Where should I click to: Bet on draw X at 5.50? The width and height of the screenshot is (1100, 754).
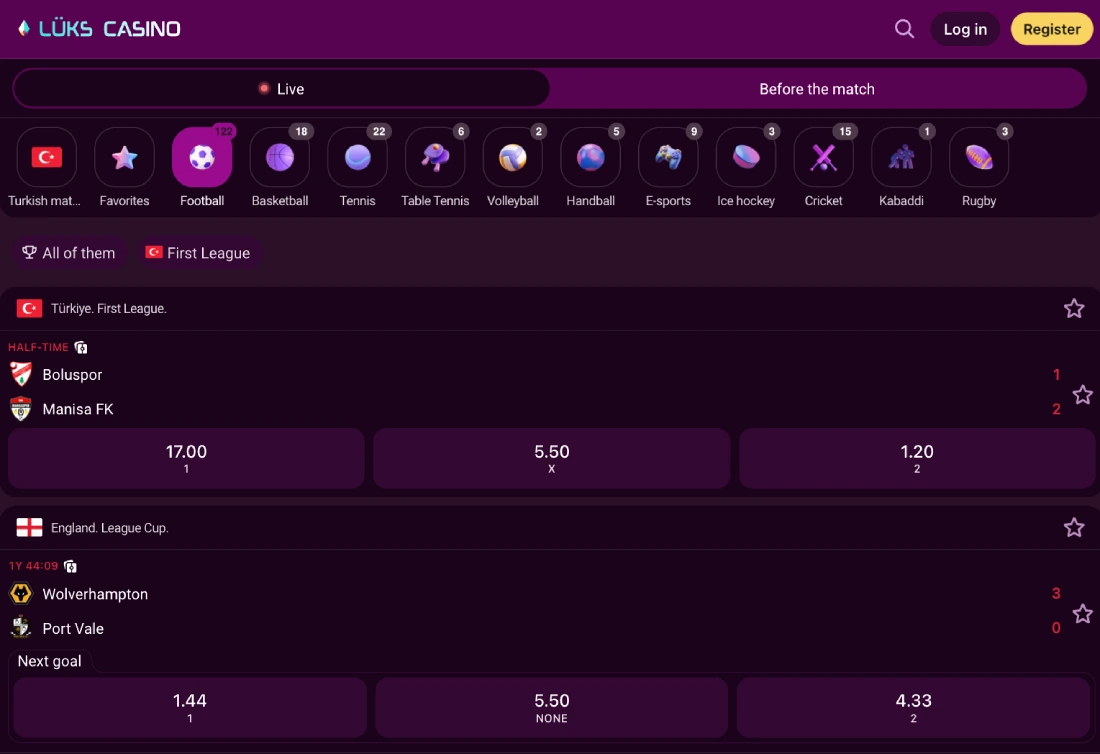[551, 458]
